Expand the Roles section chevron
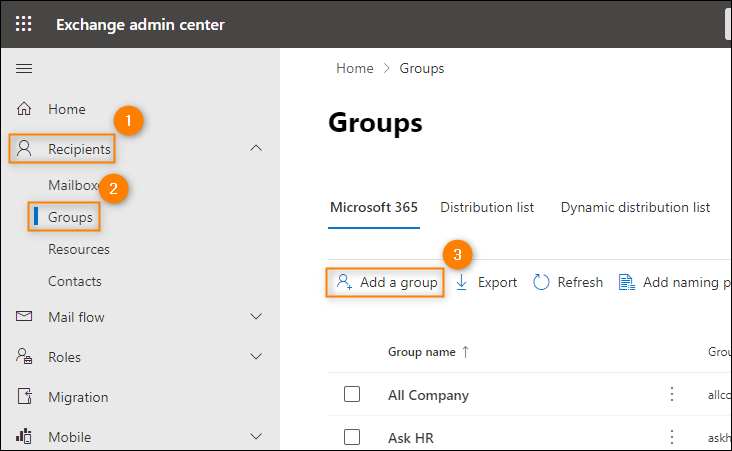732x451 pixels. click(256, 357)
